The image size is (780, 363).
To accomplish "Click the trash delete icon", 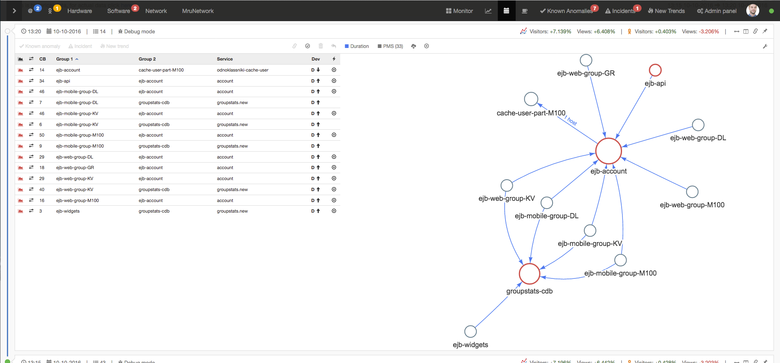I will [x=321, y=46].
